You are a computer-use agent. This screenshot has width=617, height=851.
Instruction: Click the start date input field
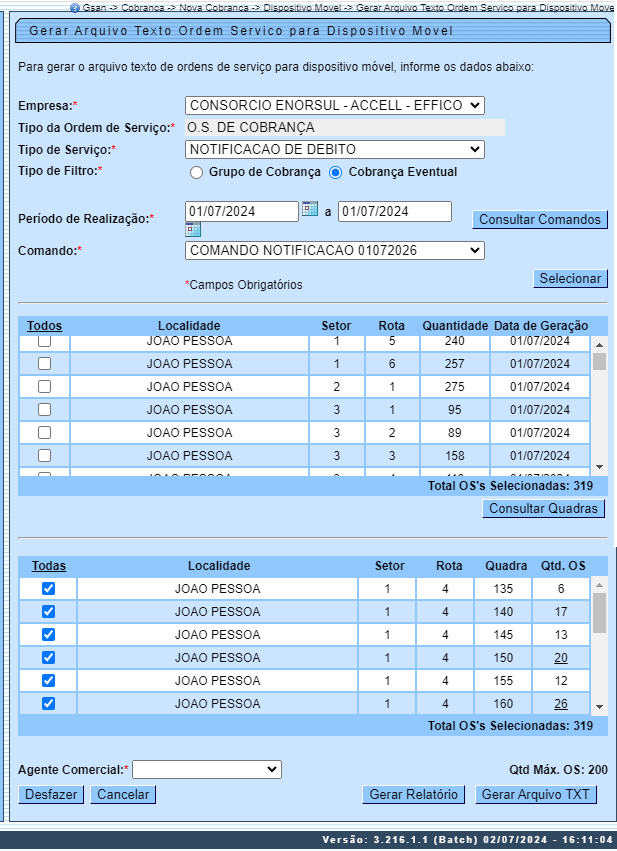[241, 211]
